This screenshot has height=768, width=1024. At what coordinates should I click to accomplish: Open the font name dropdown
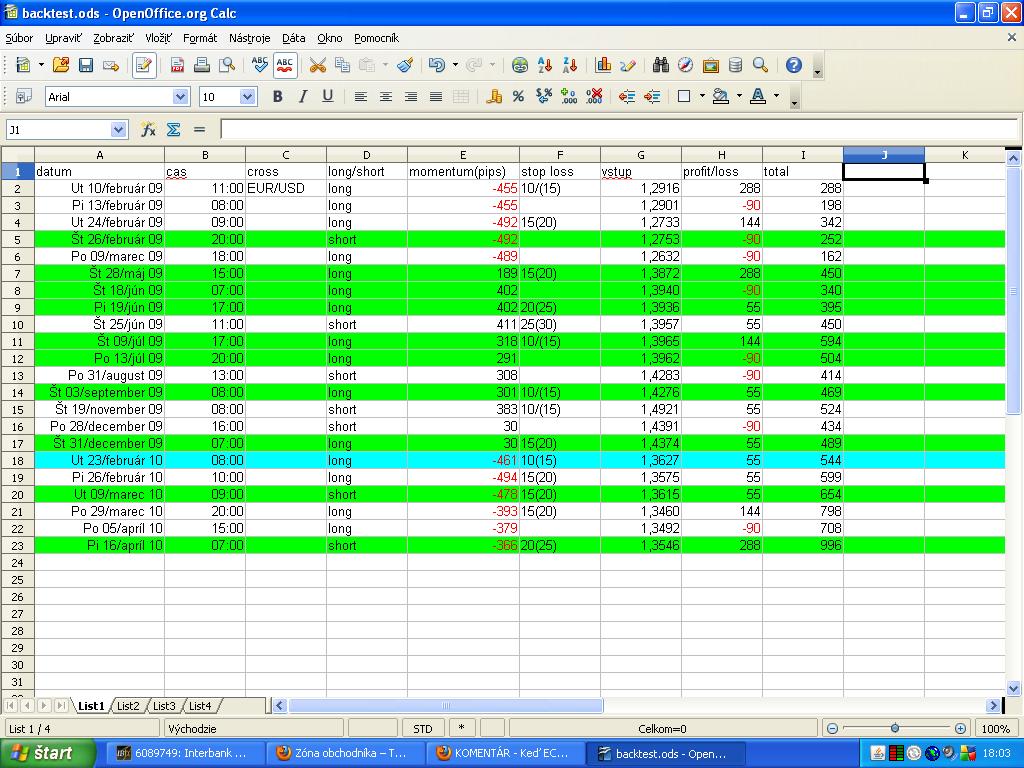181,97
